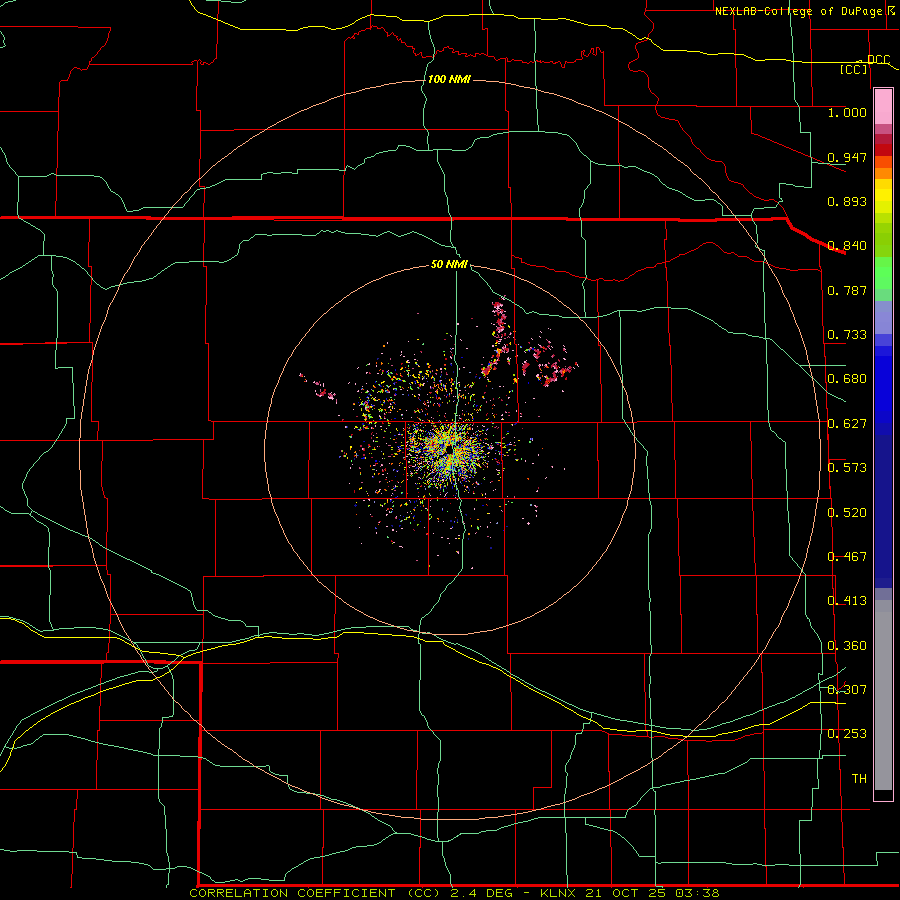The width and height of the screenshot is (900, 900).
Task: Pick the gray bottom color bar segment
Action: click(x=883, y=695)
